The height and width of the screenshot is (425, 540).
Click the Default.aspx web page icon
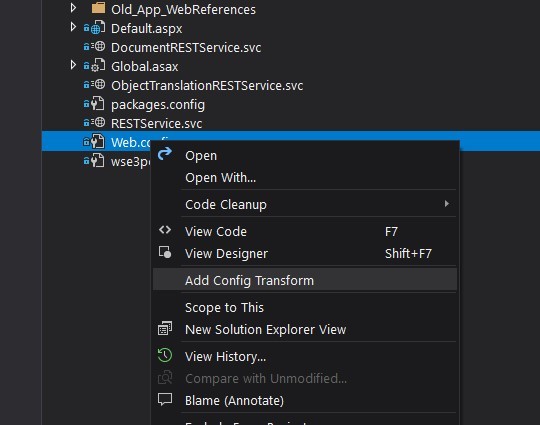(x=98, y=28)
